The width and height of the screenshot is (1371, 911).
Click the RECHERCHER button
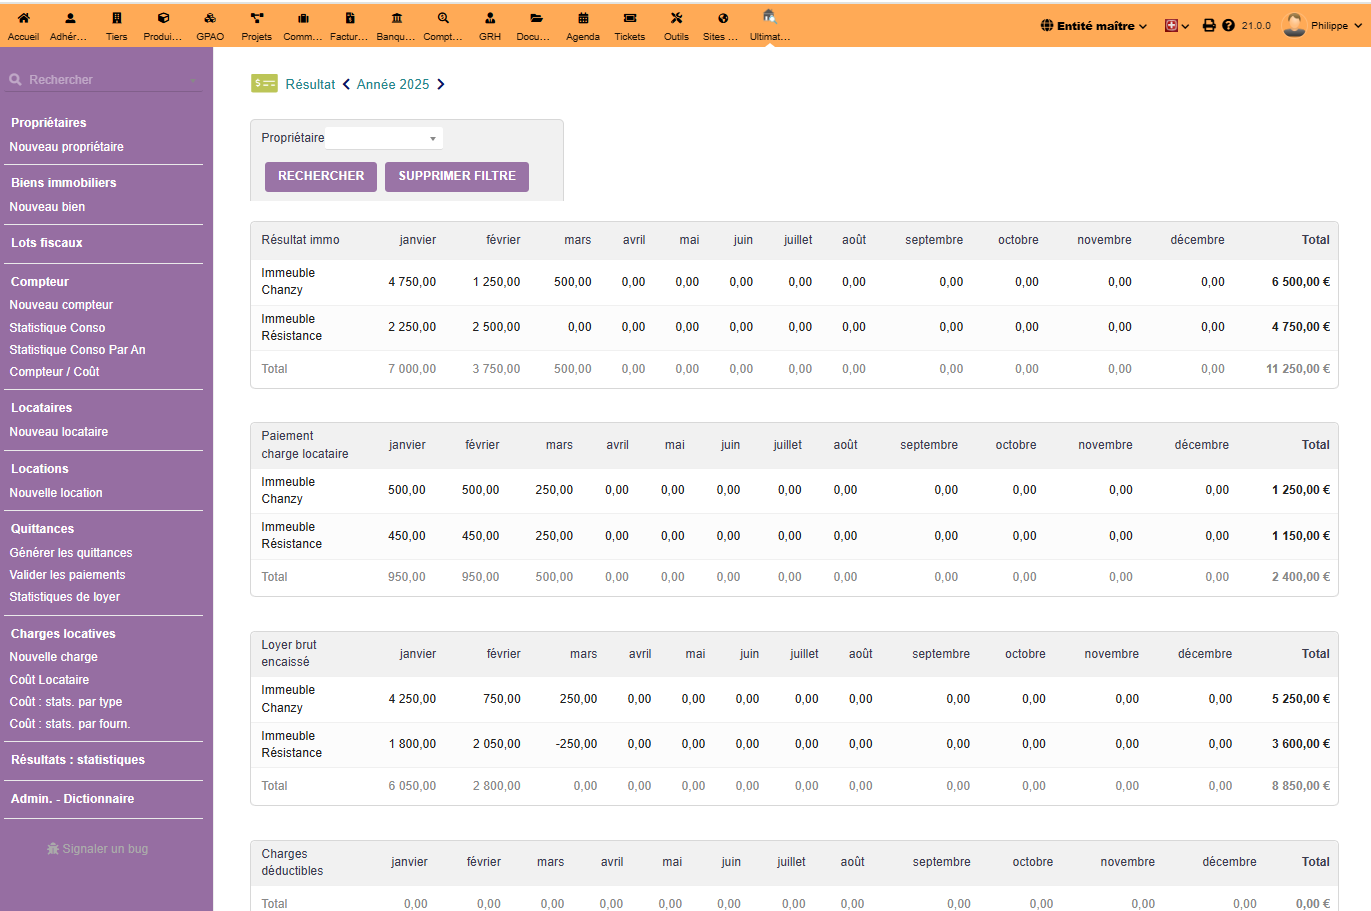[x=321, y=176]
